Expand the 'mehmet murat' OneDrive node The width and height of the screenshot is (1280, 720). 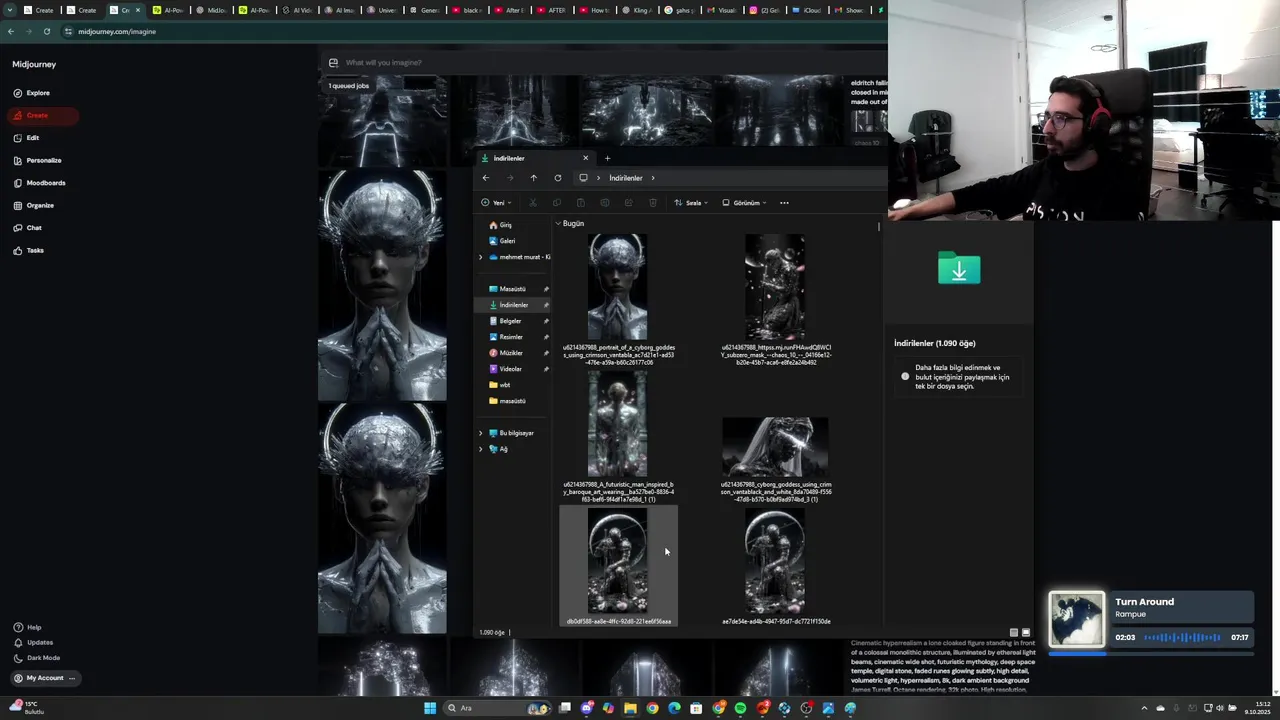pyautogui.click(x=480, y=257)
